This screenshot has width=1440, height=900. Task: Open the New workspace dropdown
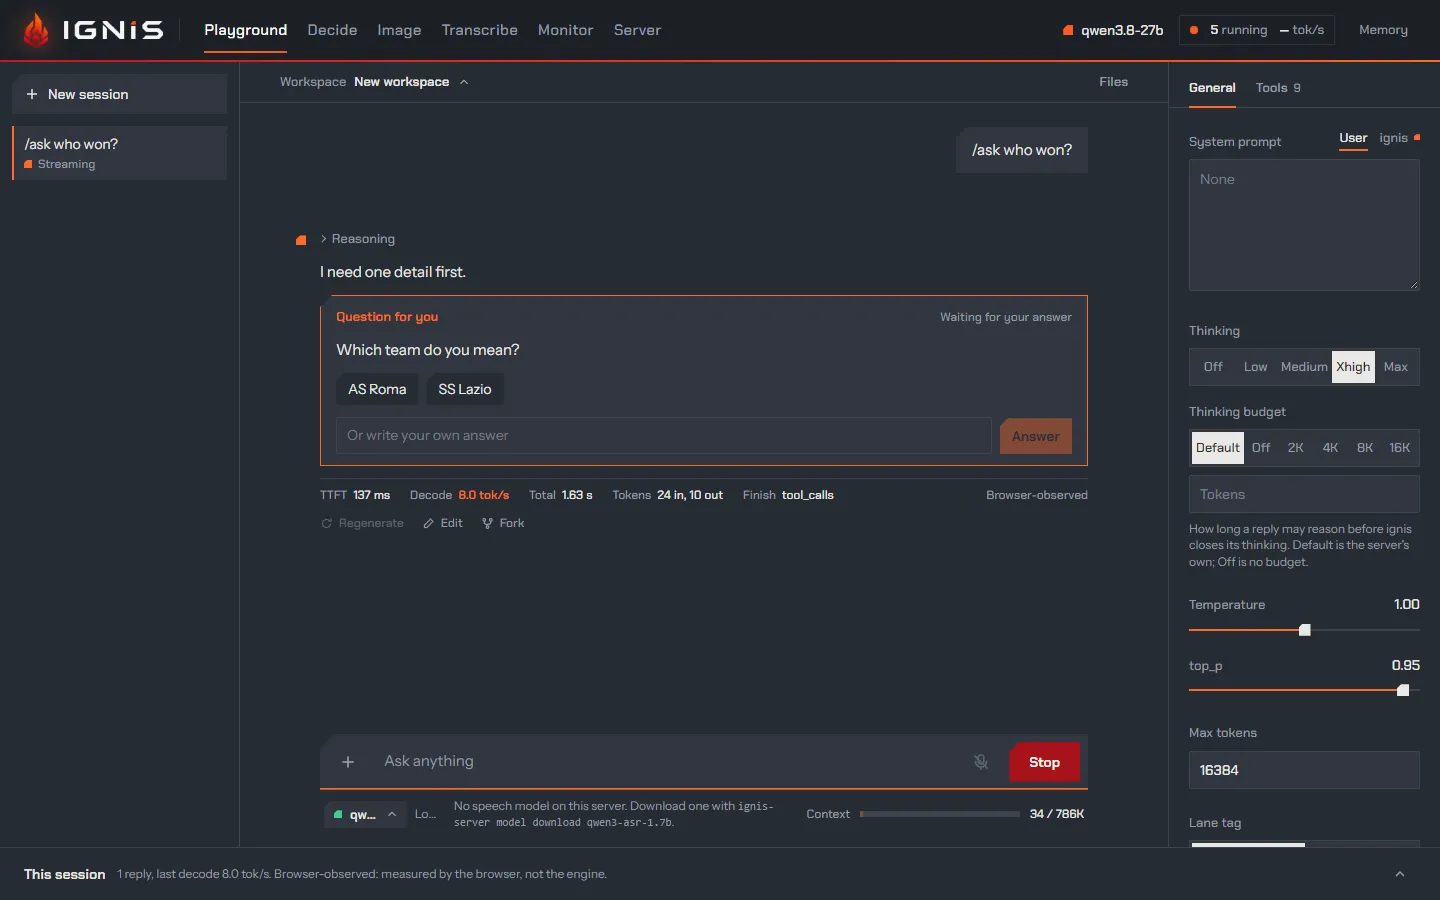[x=410, y=82]
